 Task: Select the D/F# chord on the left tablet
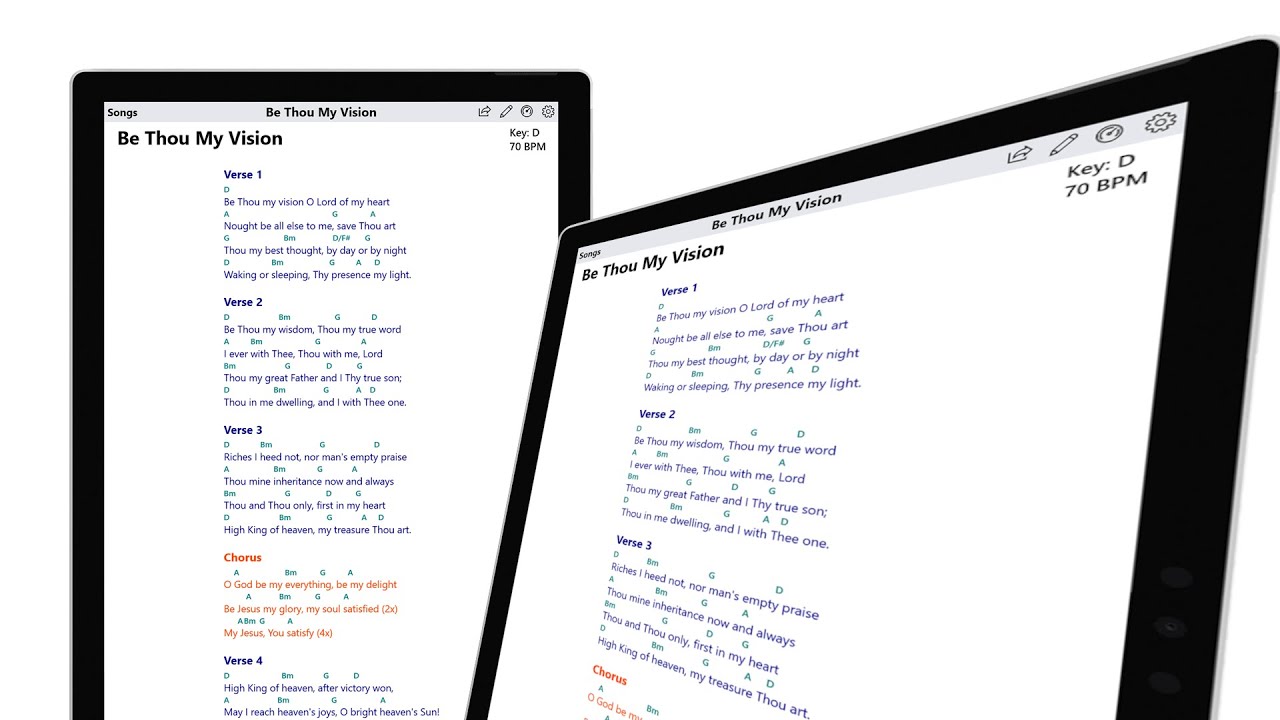click(342, 238)
